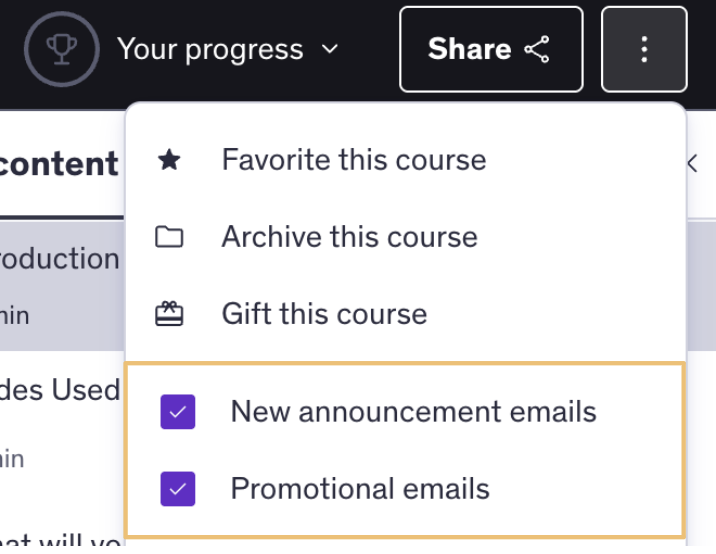Uncheck Promotional emails checkbox
The height and width of the screenshot is (554, 716).
178,489
